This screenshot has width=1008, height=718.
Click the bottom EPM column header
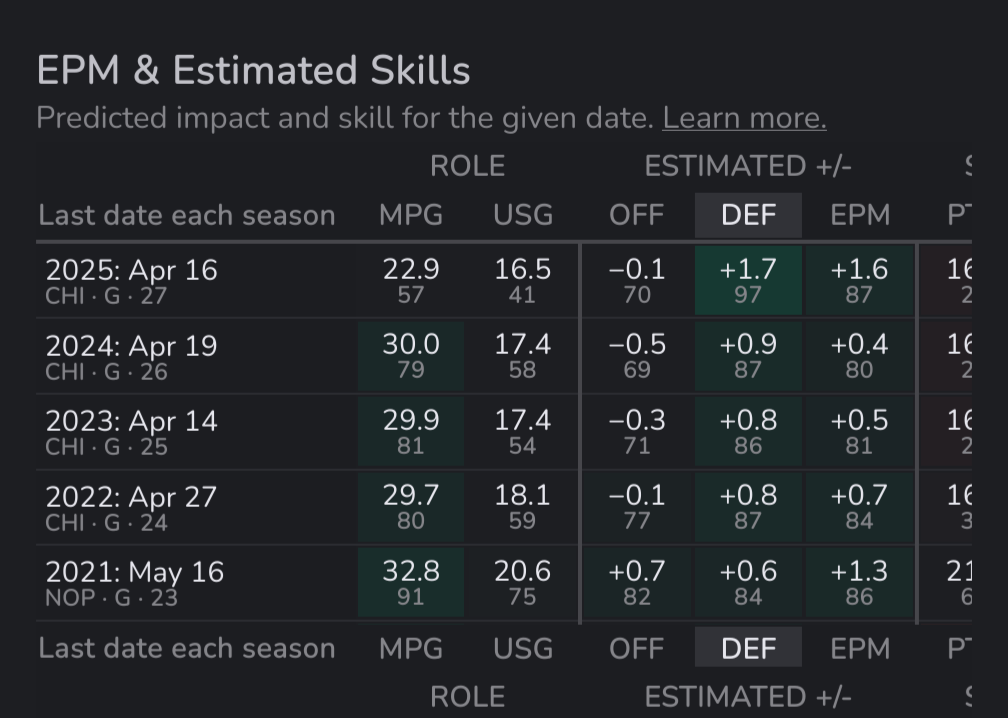click(x=859, y=648)
